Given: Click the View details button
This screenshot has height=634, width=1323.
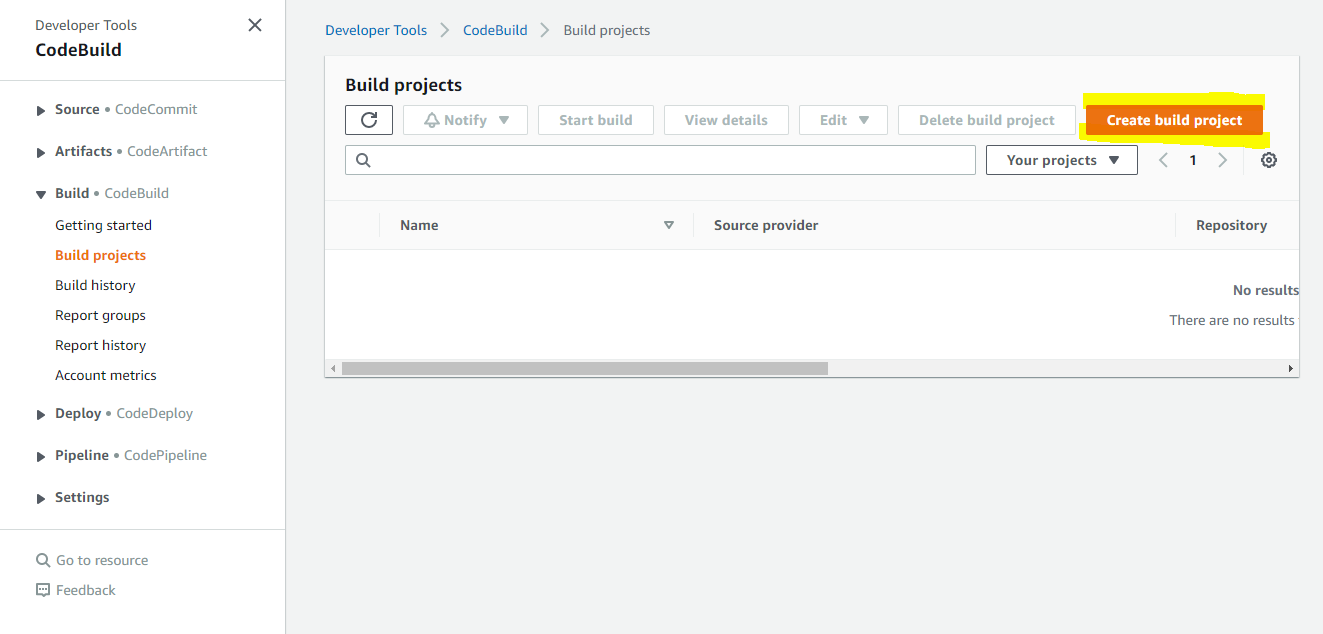Looking at the screenshot, I should (726, 120).
